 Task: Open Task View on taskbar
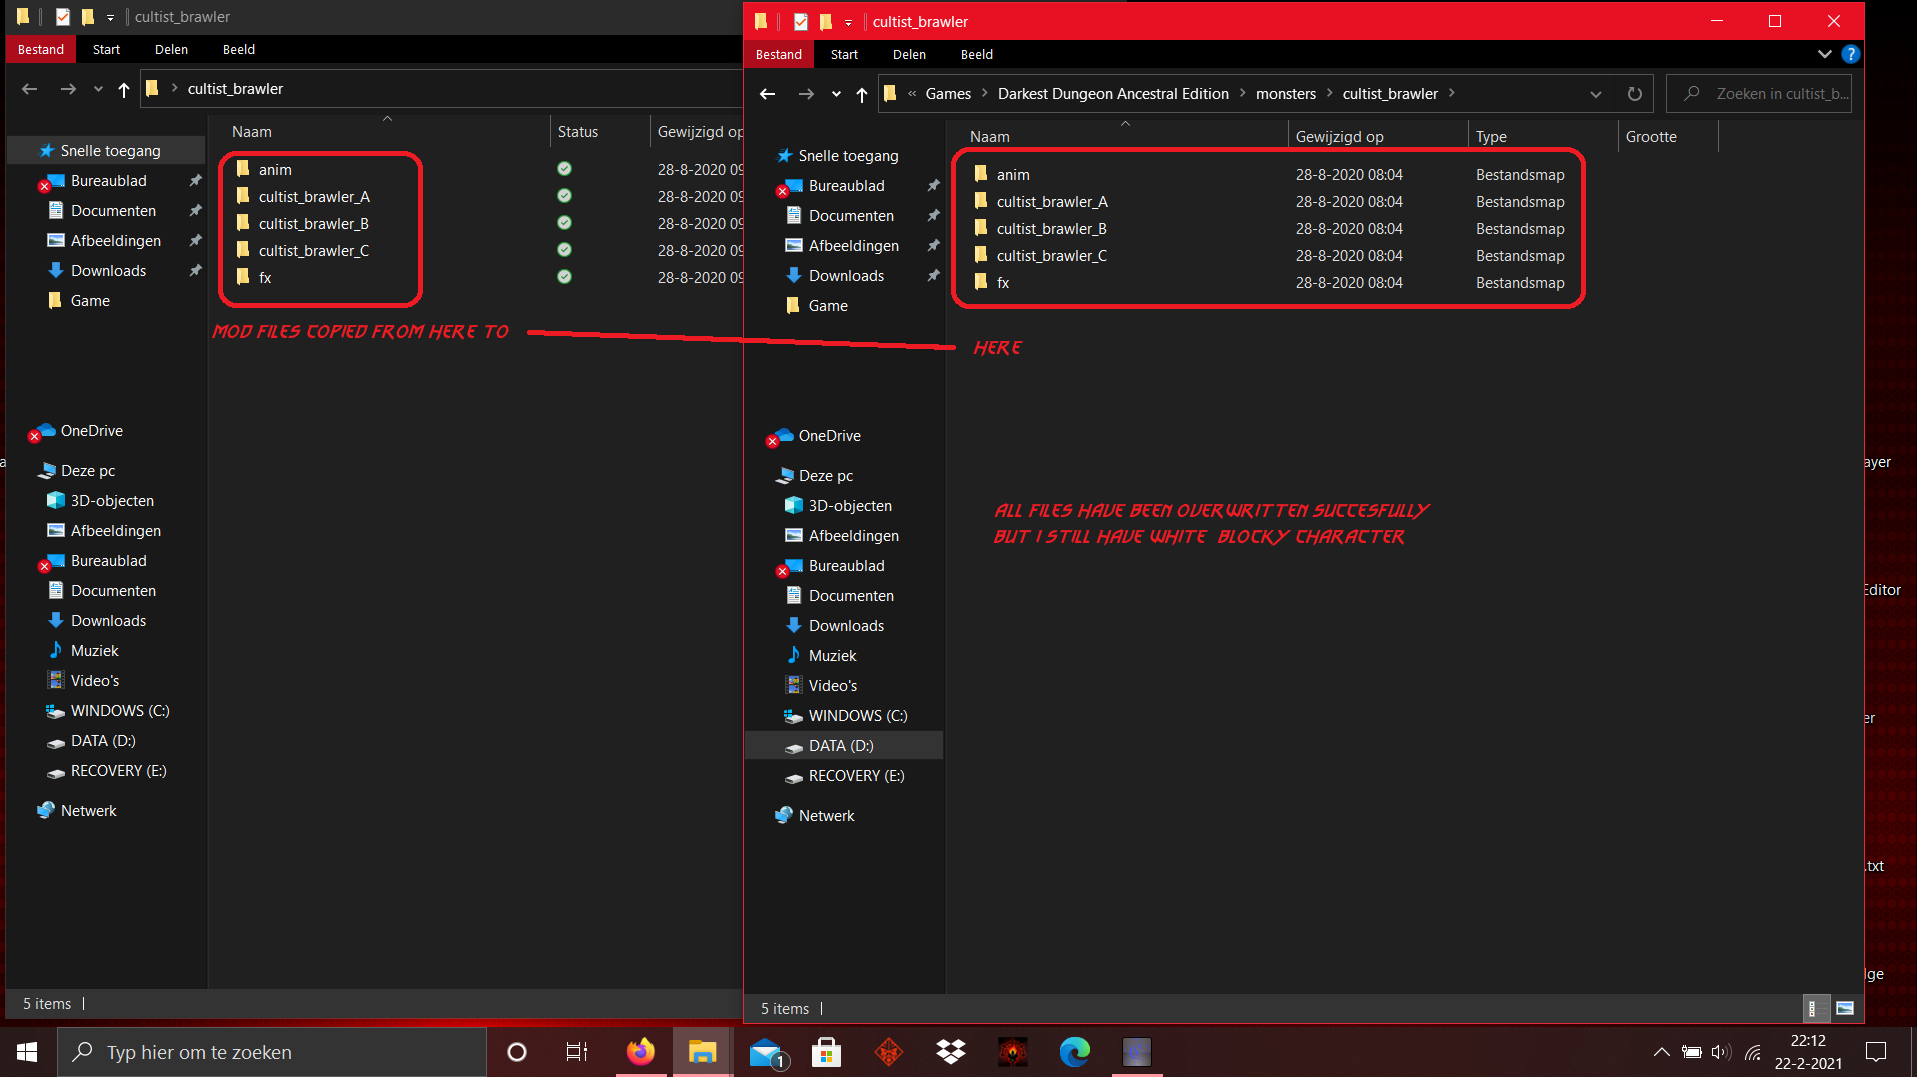coord(577,1052)
